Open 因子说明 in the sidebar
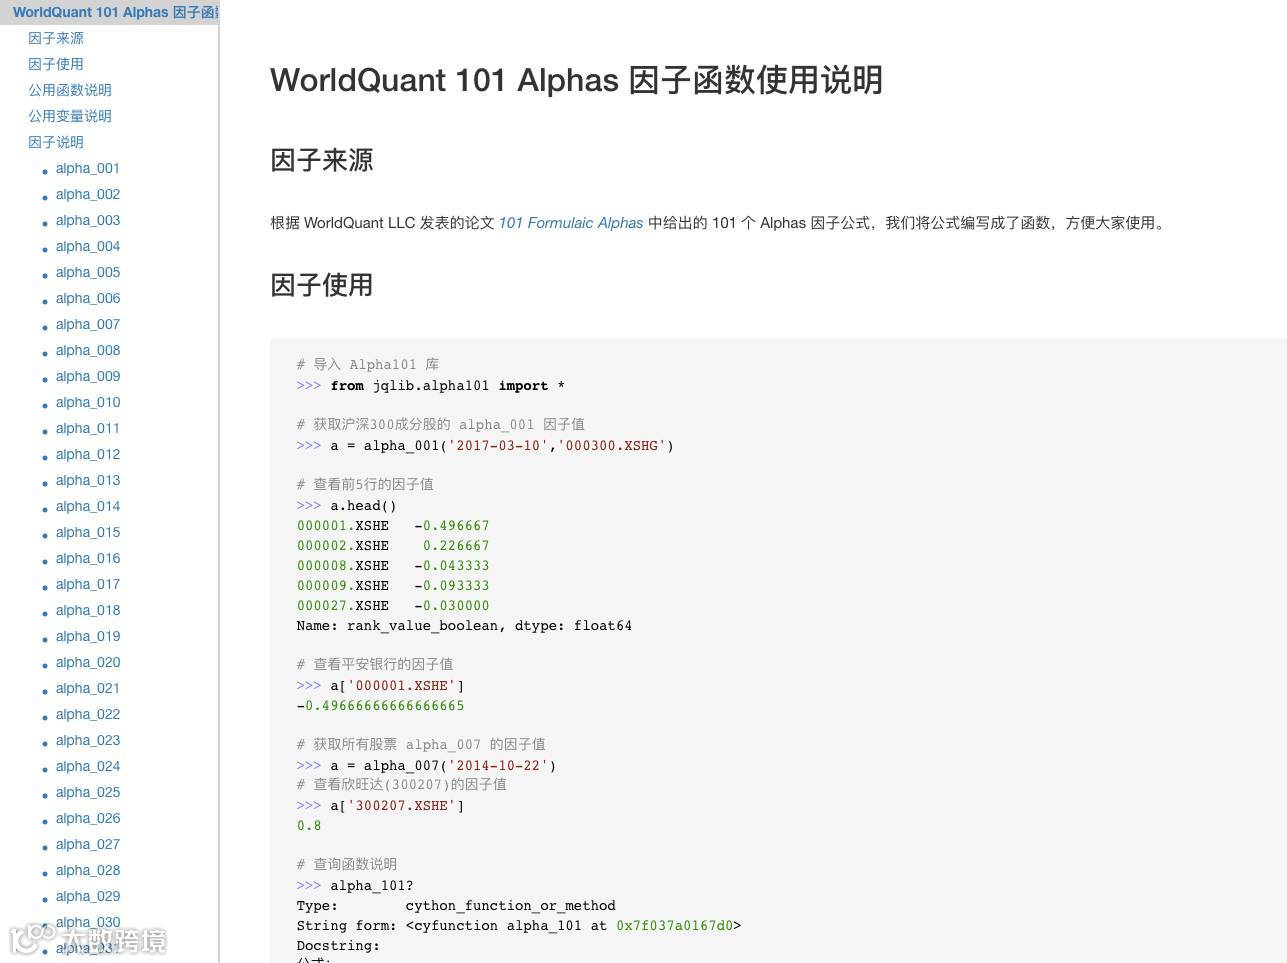This screenshot has width=1287, height=963. click(56, 142)
